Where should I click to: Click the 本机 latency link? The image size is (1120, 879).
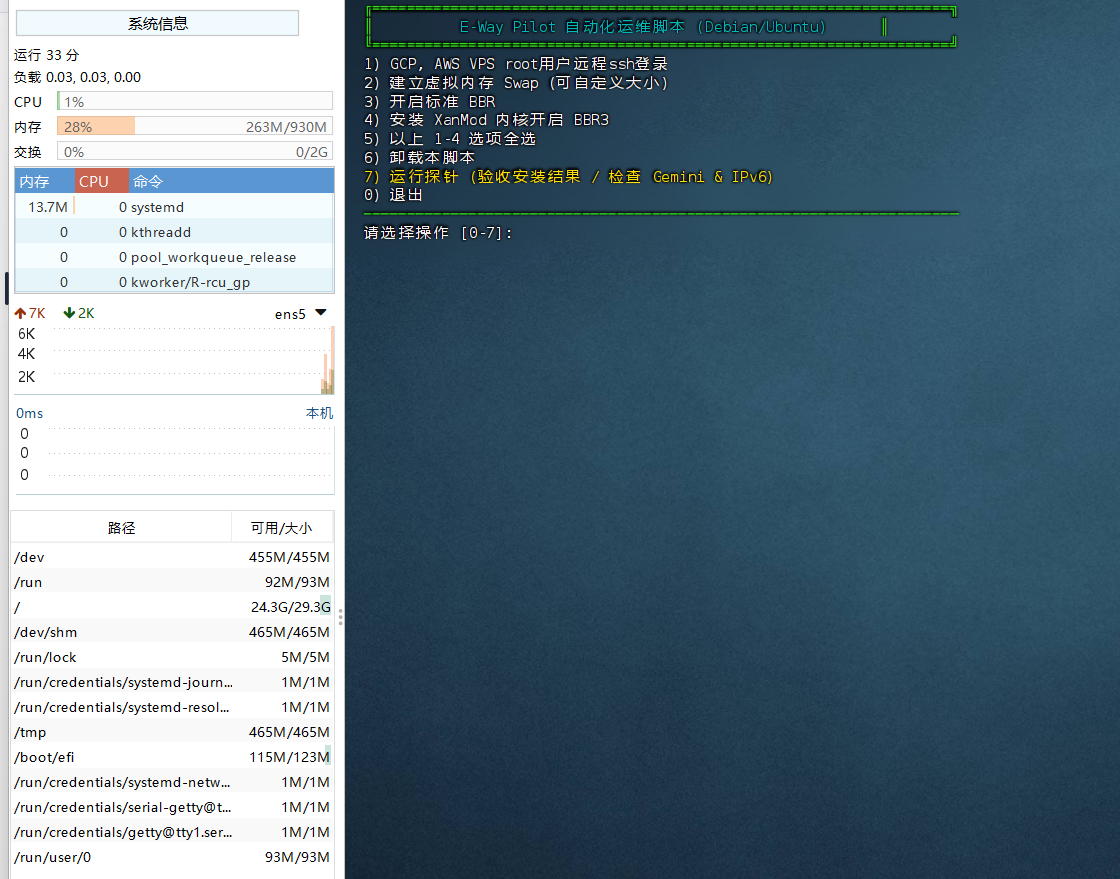pyautogui.click(x=319, y=413)
